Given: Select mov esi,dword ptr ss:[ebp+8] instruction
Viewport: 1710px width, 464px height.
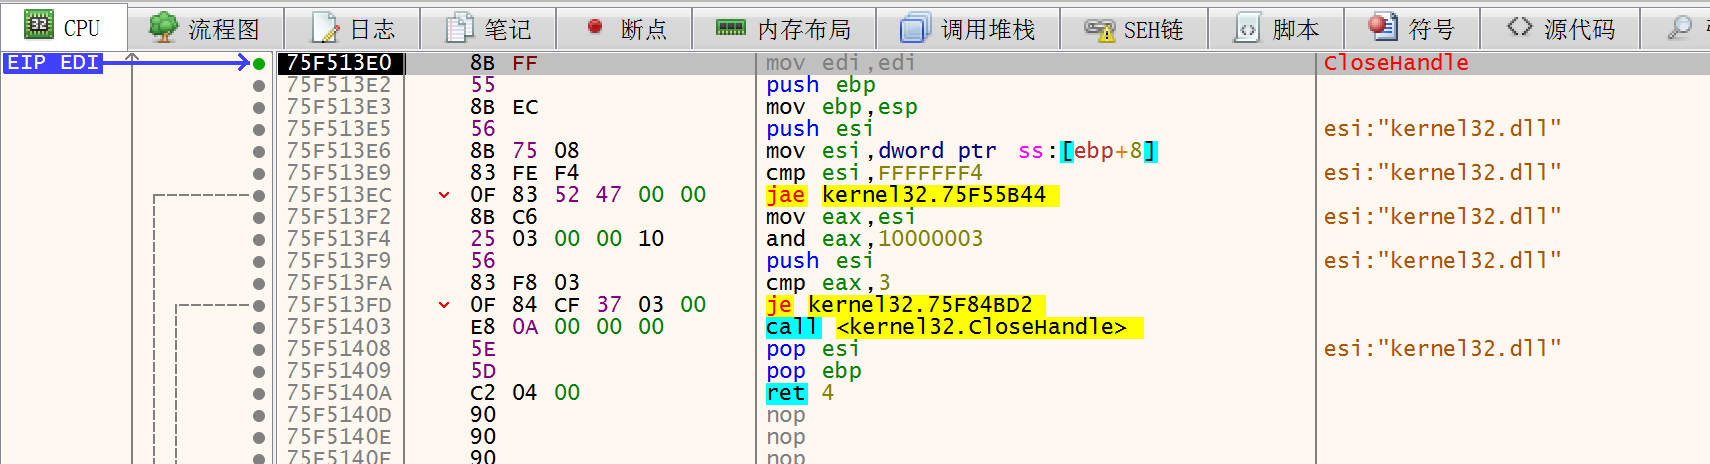Looking at the screenshot, I should [x=961, y=151].
